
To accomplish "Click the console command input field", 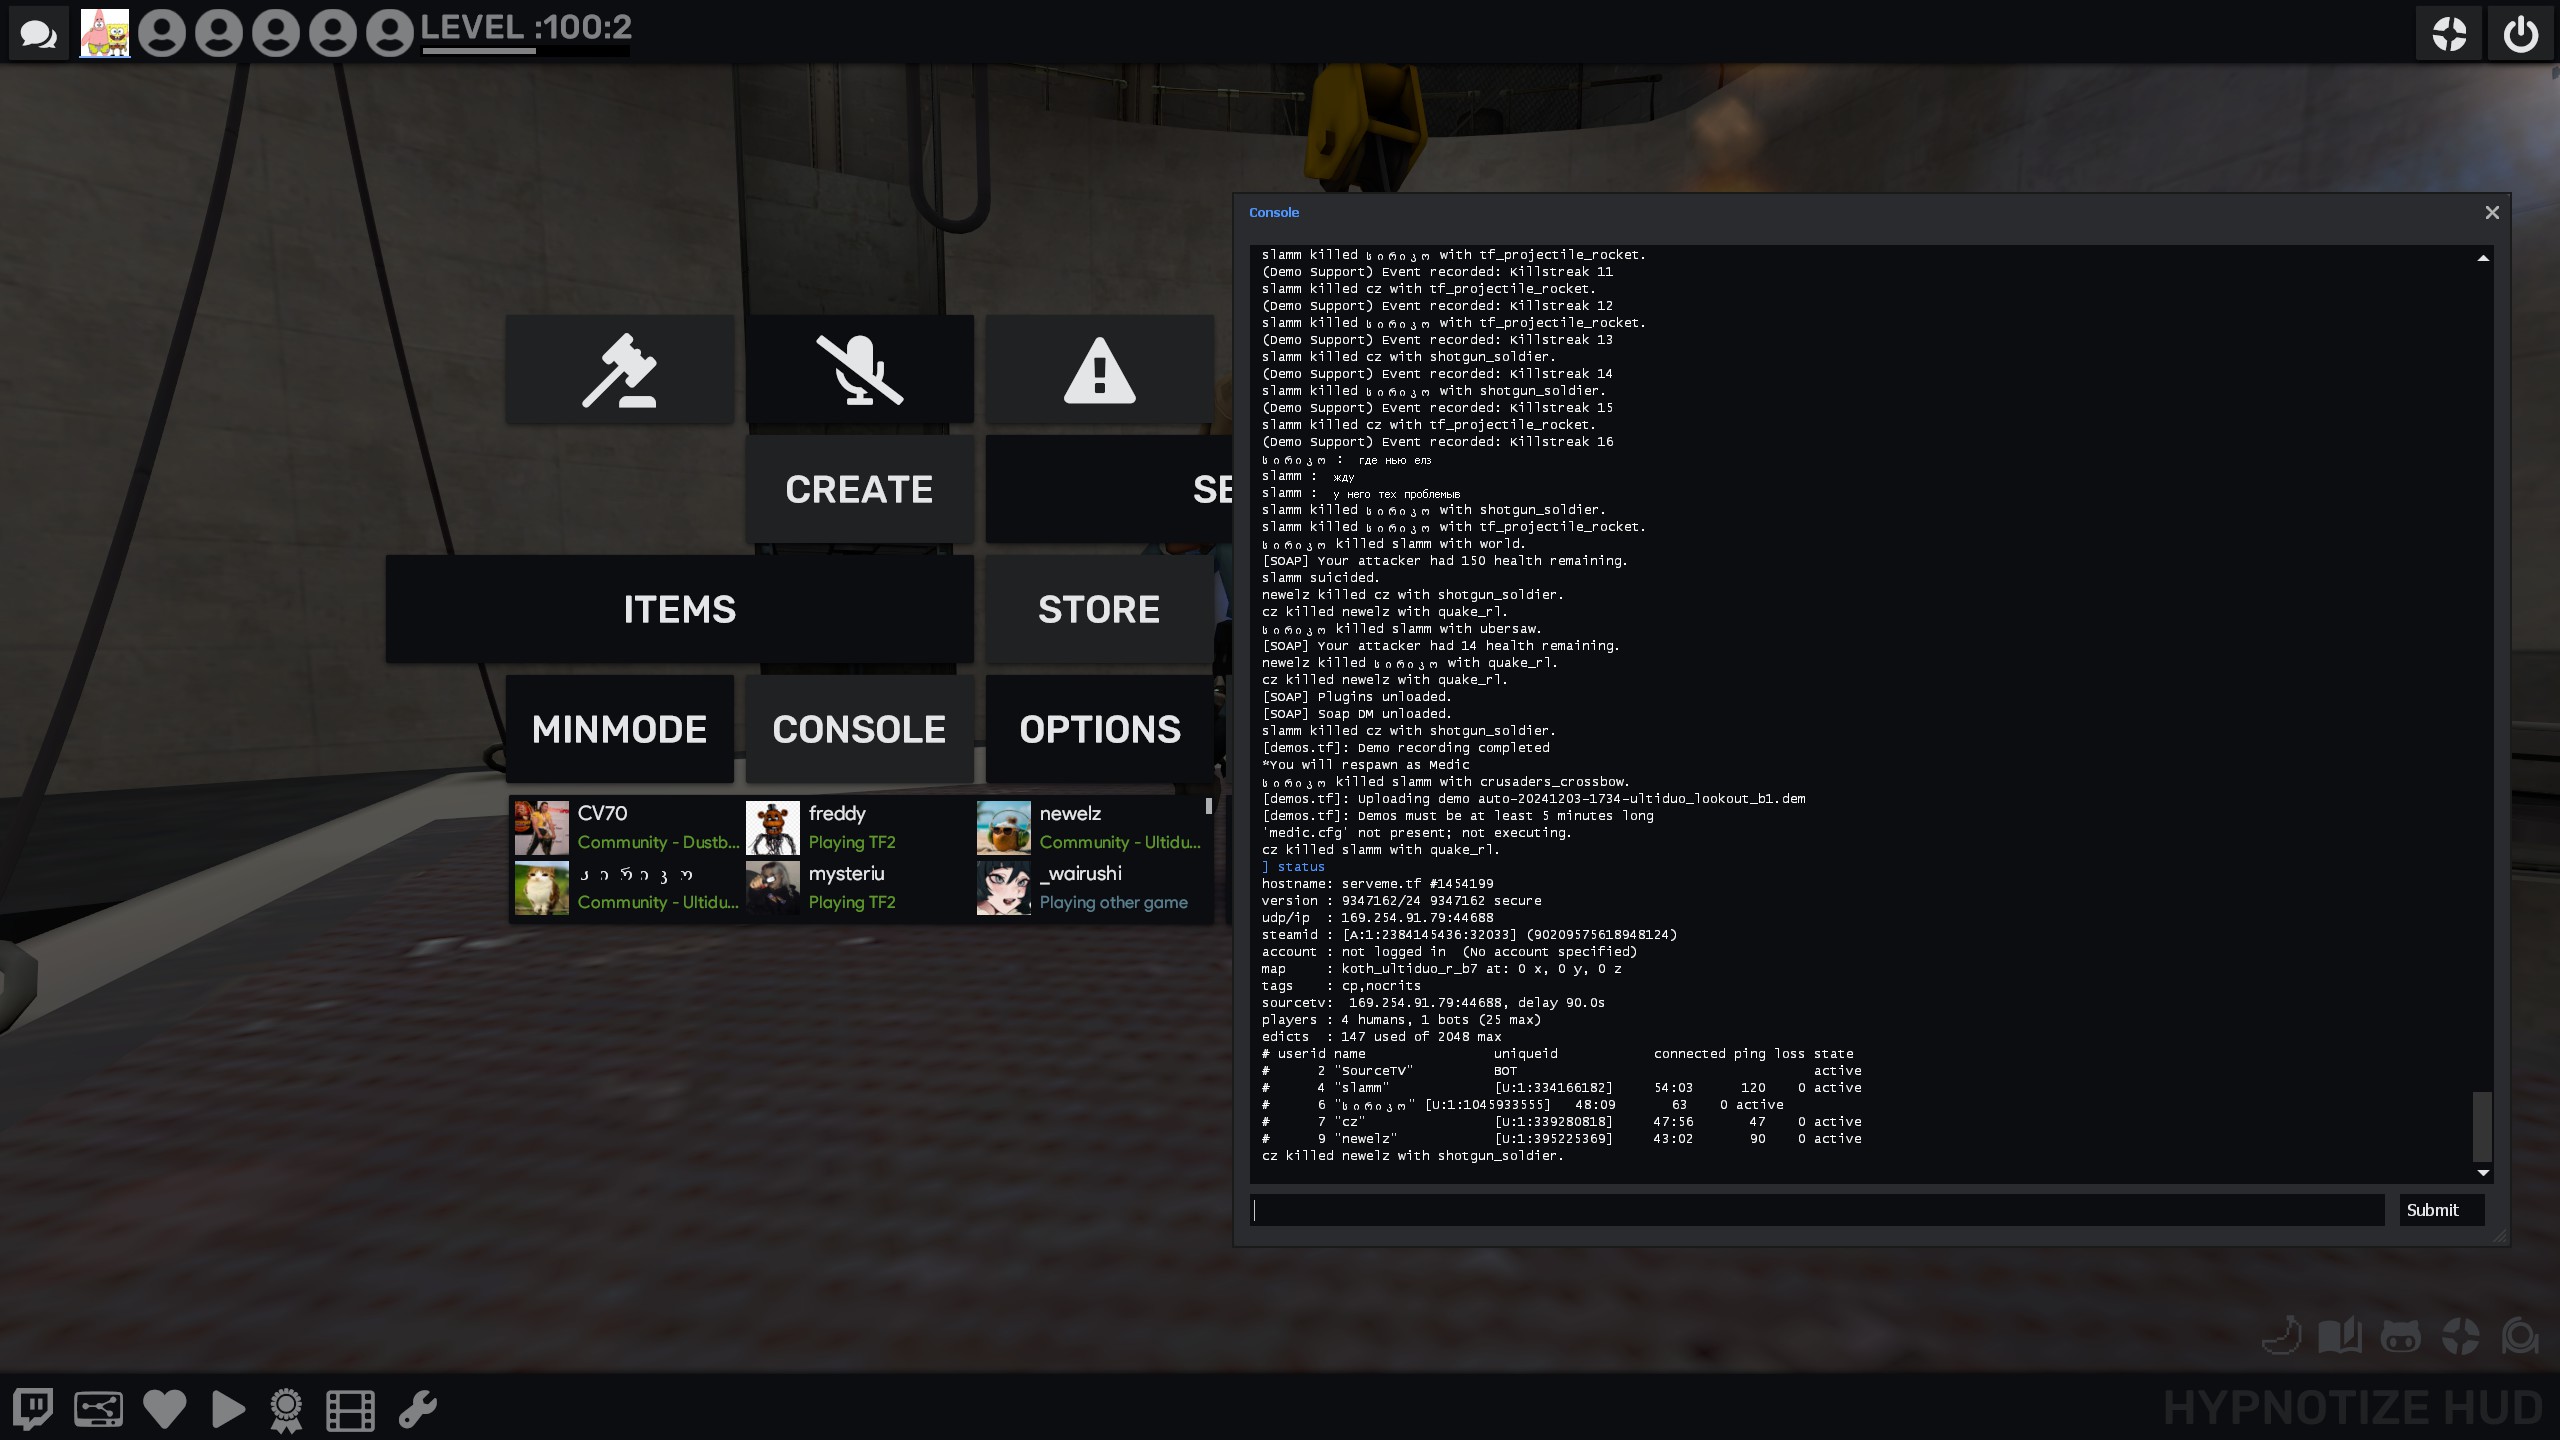I will pos(1816,1210).
